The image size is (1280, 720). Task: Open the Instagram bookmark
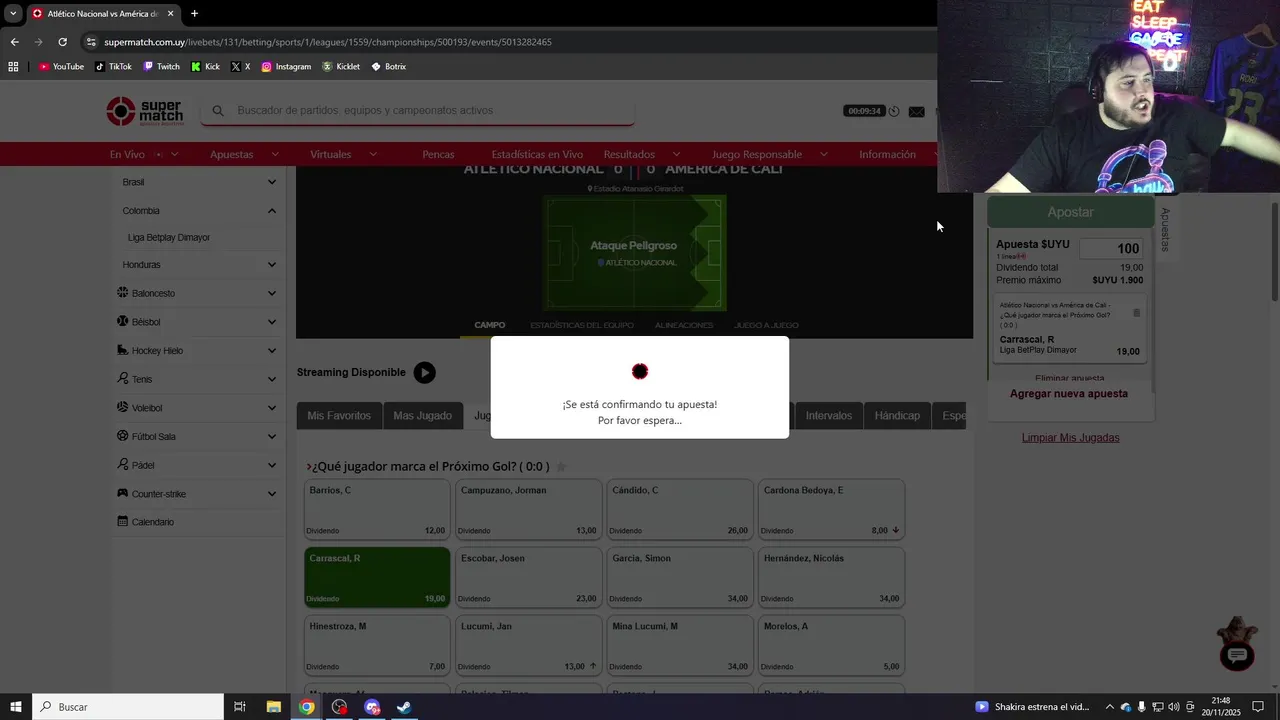(x=286, y=67)
